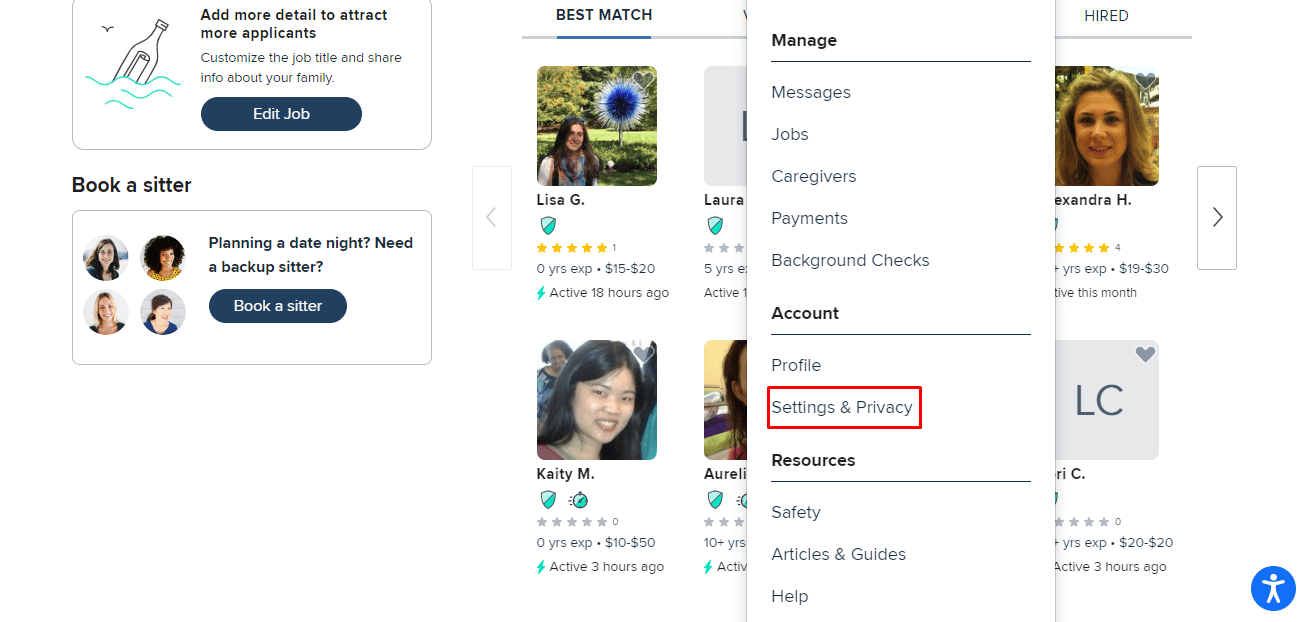Open the LC initials avatar

1107,400
